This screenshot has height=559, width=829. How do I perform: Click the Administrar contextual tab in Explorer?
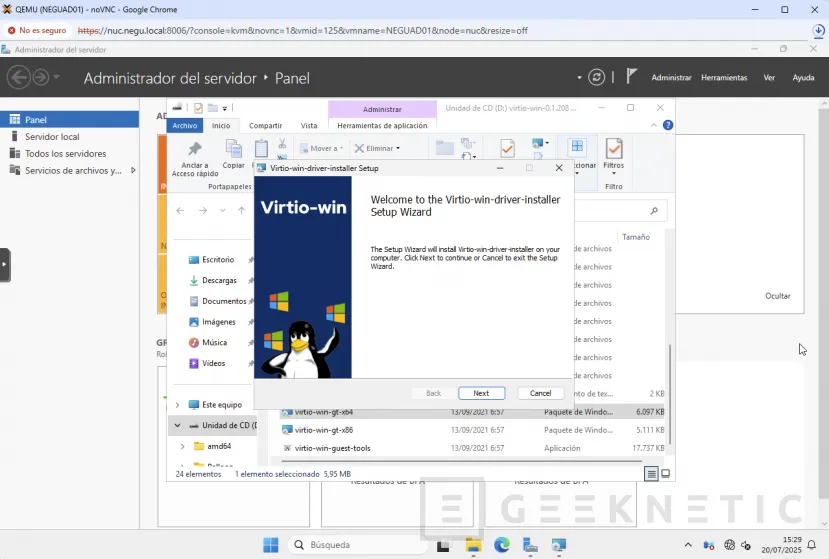click(382, 109)
